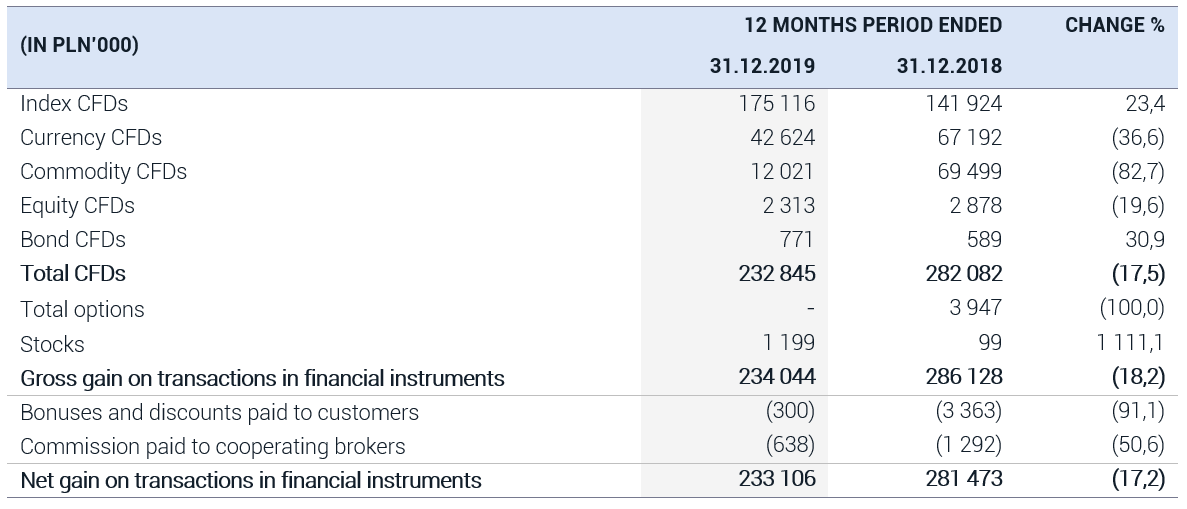The image size is (1187, 509).
Task: Click the (IN PLN'000) header cell
Action: pyautogui.click(x=79, y=45)
